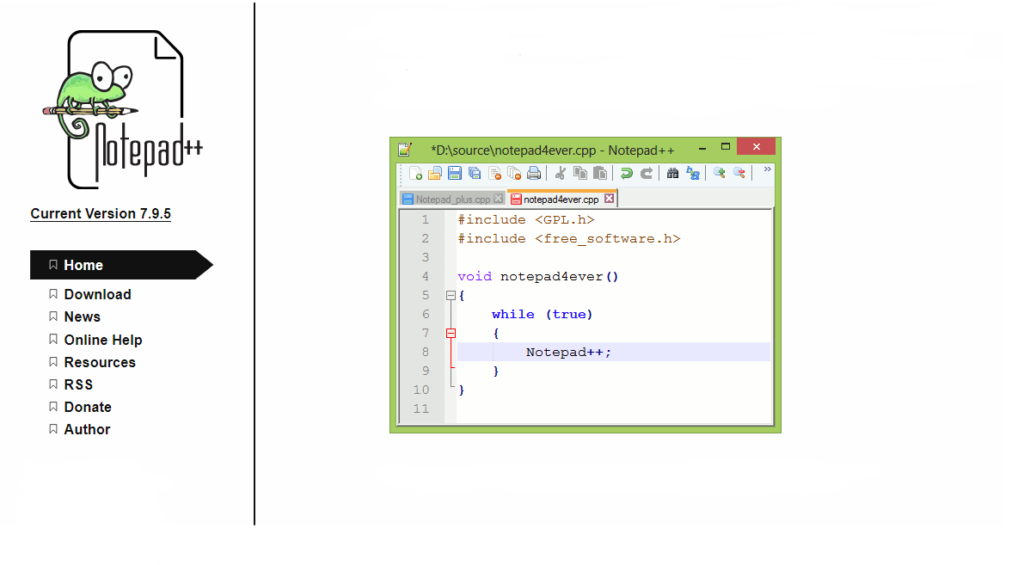This screenshot has width=1024, height=565.
Task: Click line number 11 in the margin
Action: coord(421,409)
